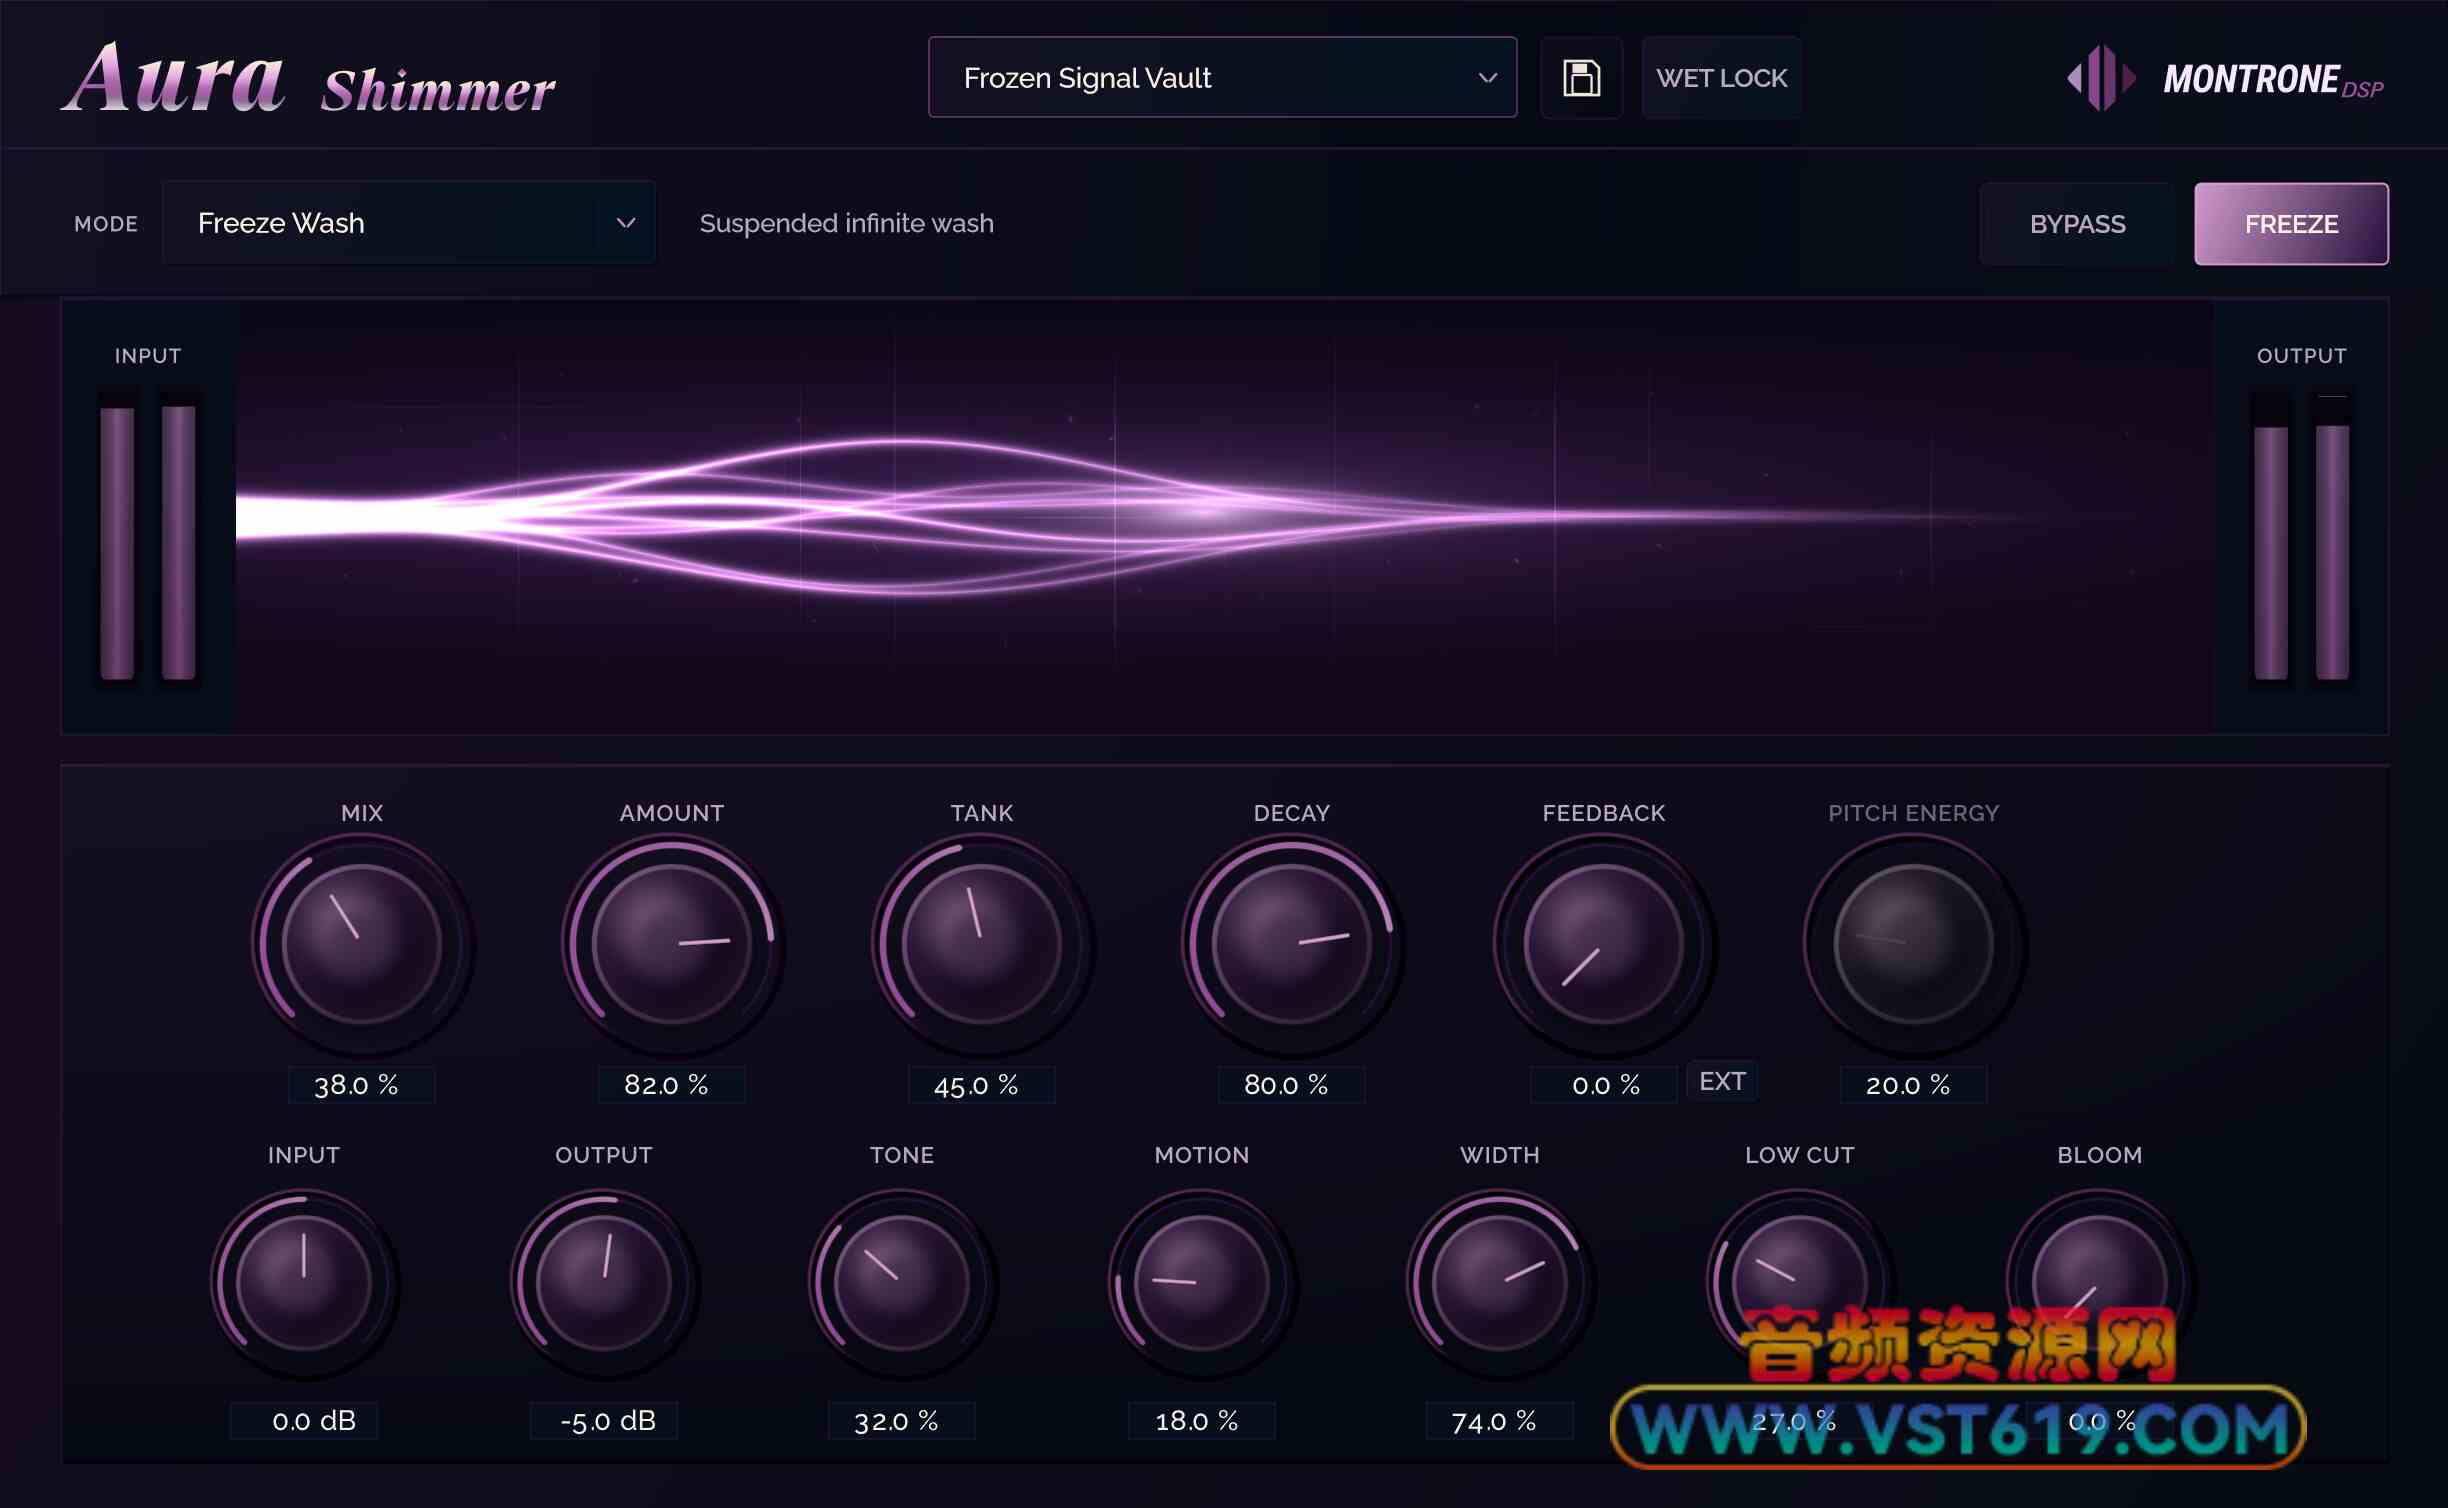
Task: Click the TANK knob
Action: tap(981, 944)
